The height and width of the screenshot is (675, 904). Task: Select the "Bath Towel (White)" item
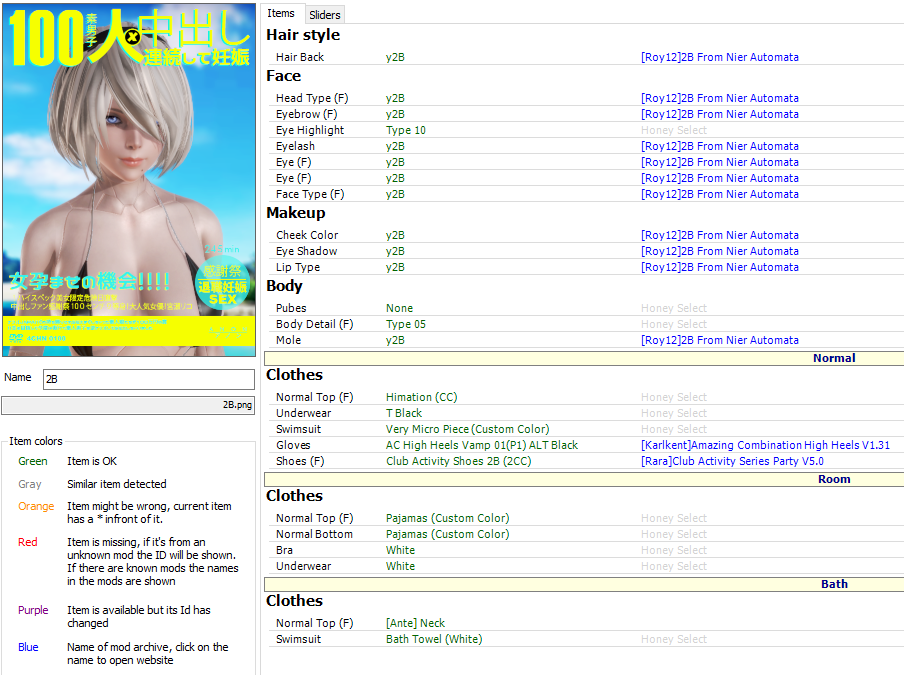[434, 639]
